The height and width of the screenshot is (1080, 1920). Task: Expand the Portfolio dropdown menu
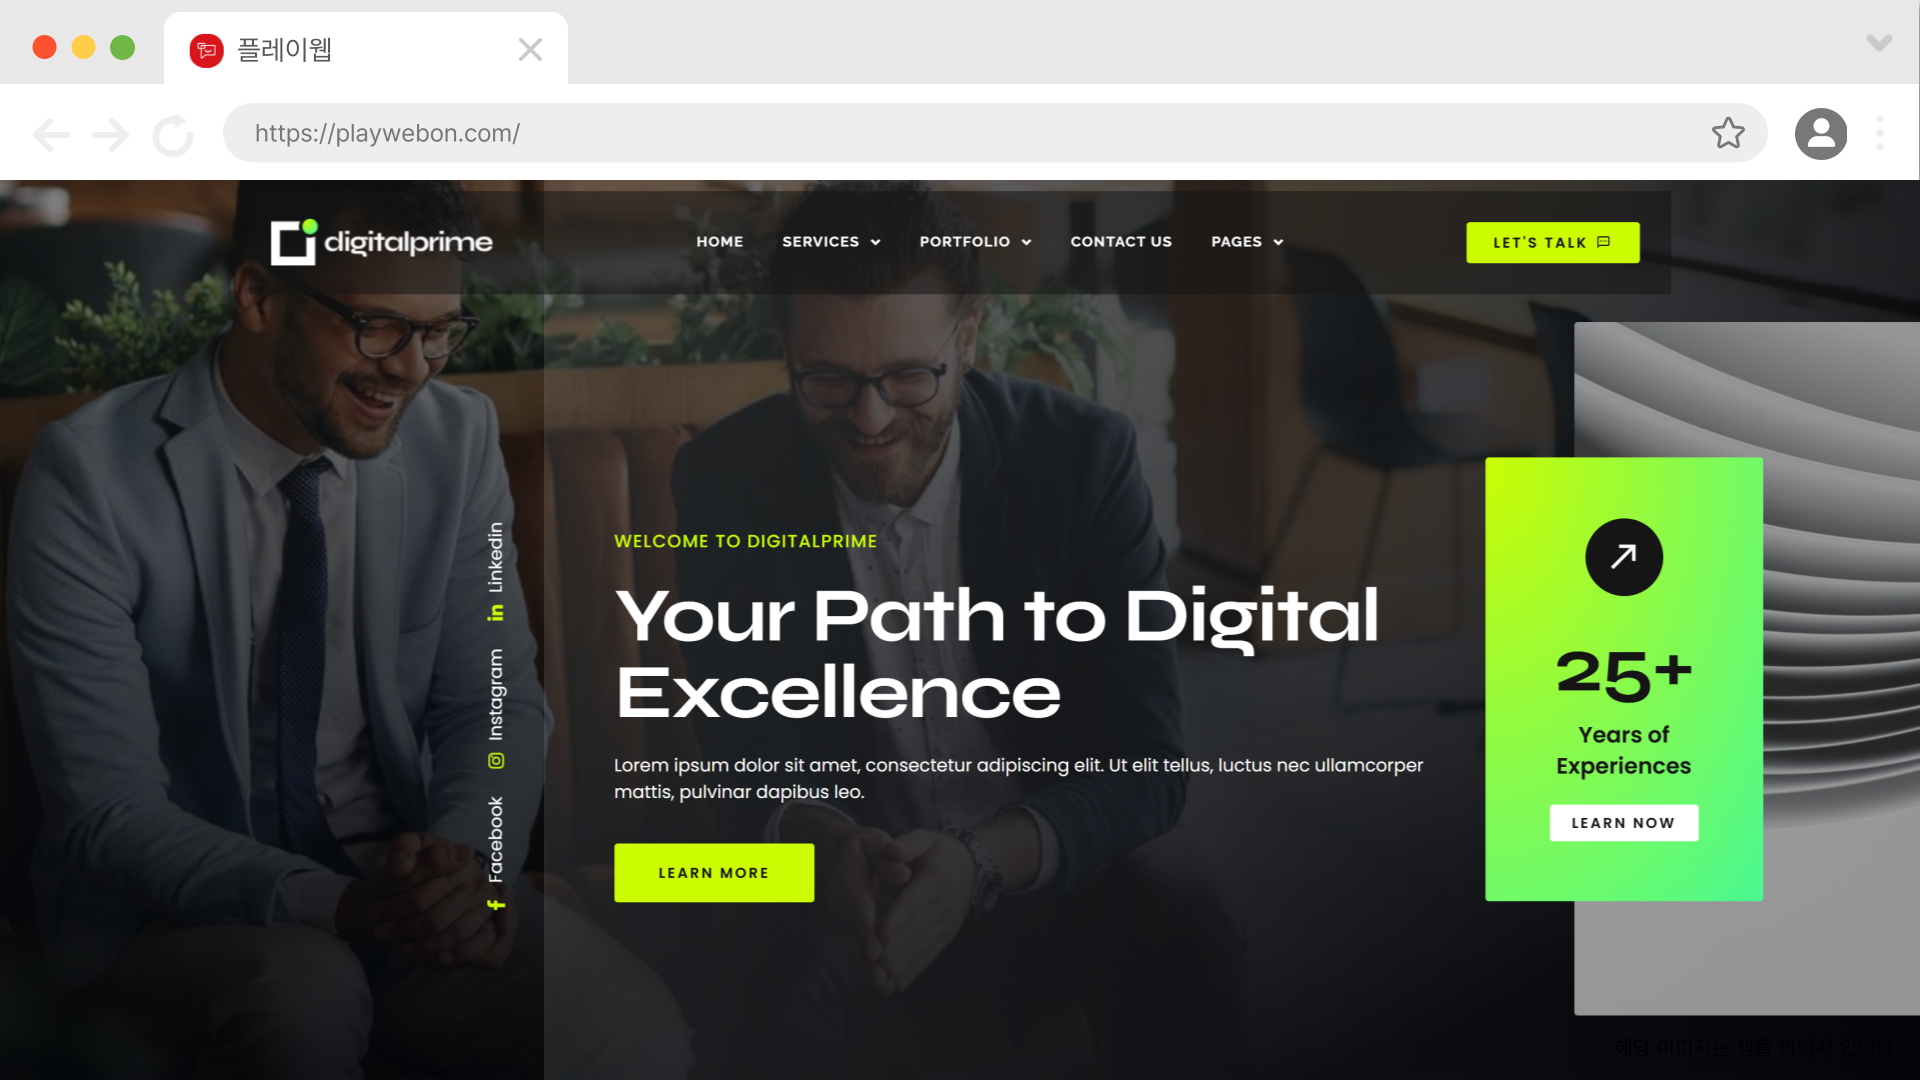975,242
